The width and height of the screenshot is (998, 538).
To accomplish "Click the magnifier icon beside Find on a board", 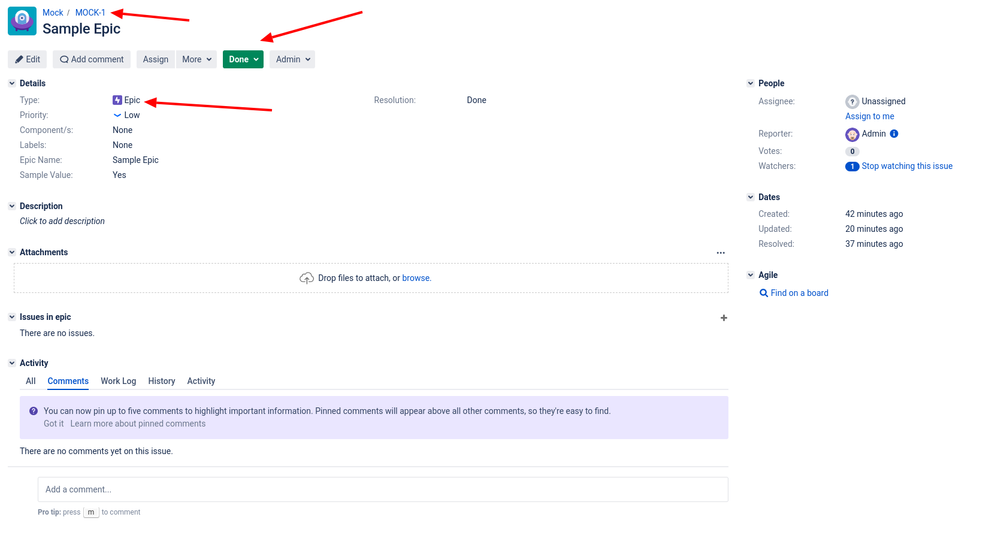I will 763,293.
